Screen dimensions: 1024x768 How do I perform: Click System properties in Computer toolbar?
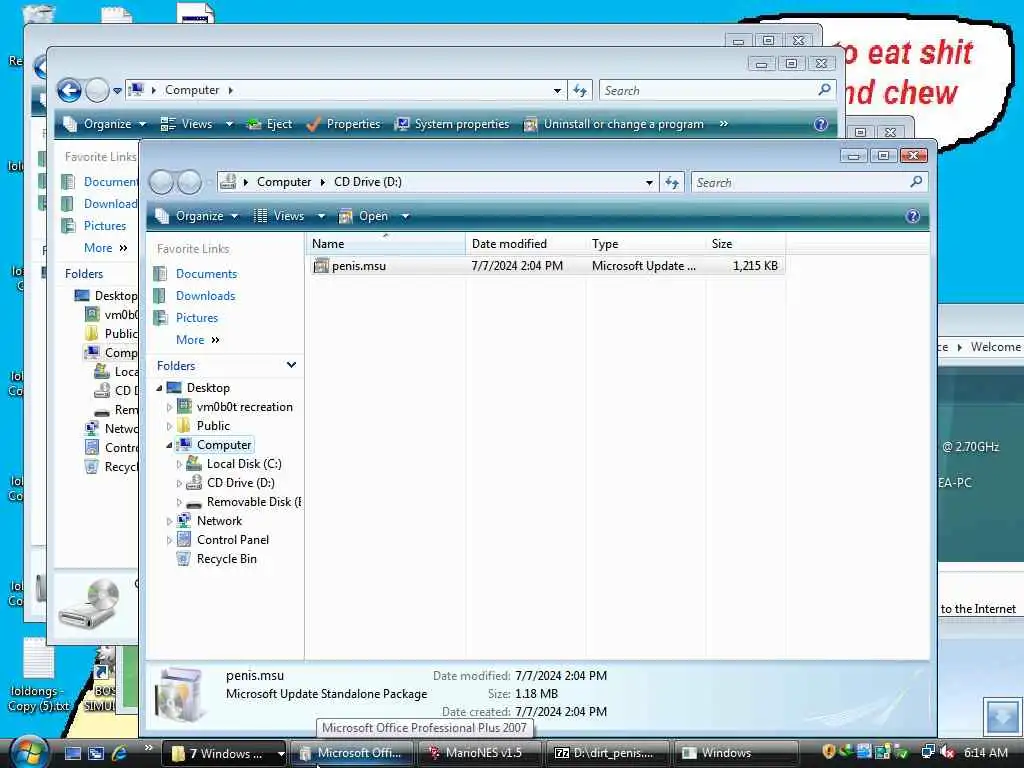[452, 124]
